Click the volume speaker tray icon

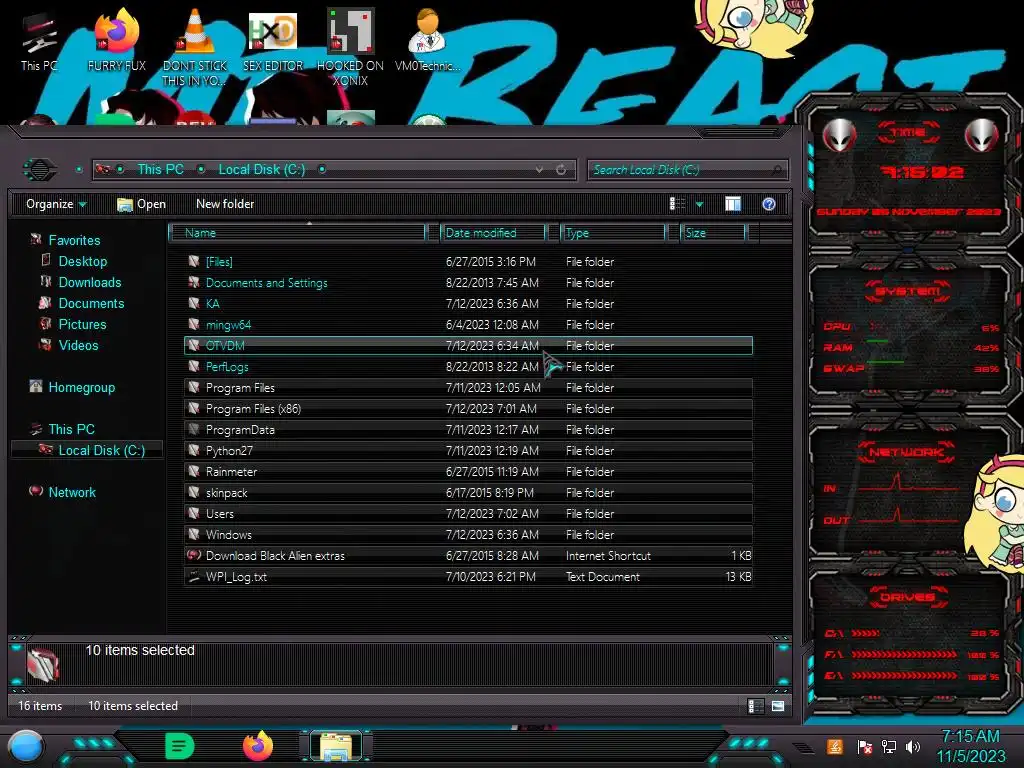pyautogui.click(x=912, y=747)
